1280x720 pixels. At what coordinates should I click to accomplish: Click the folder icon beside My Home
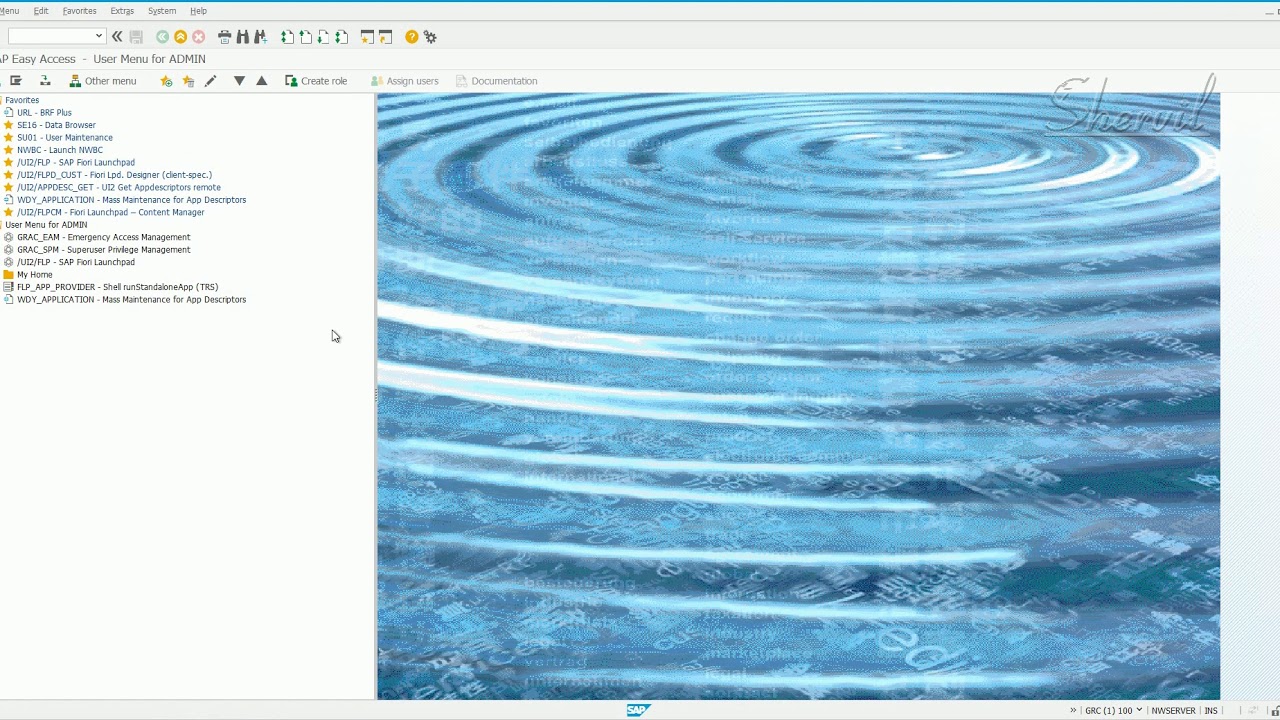pyautogui.click(x=9, y=275)
